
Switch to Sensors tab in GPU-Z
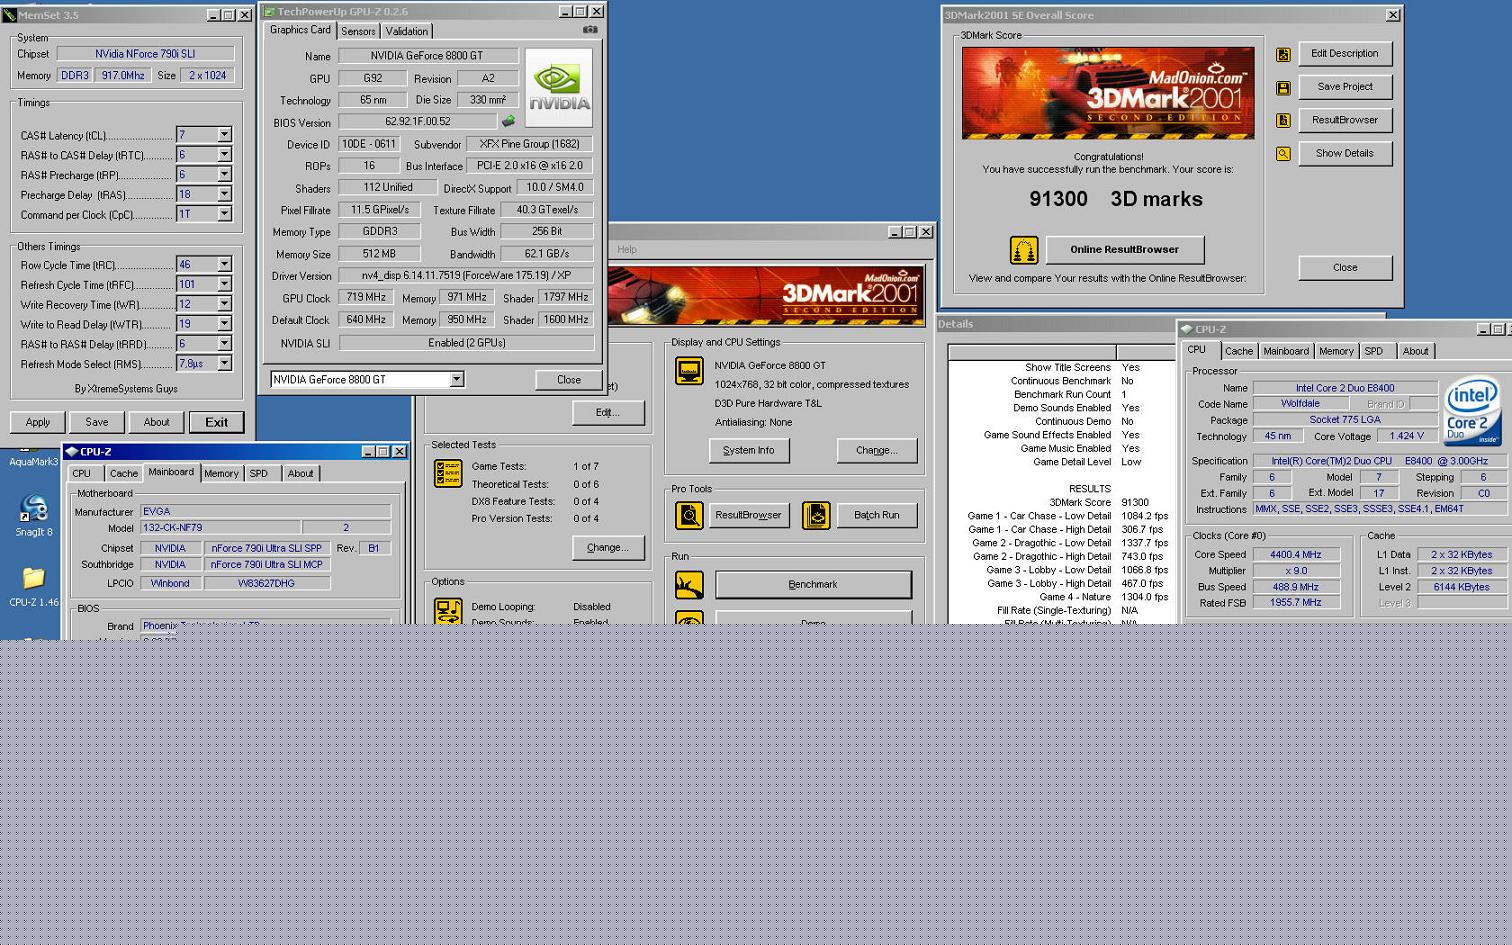(x=358, y=31)
